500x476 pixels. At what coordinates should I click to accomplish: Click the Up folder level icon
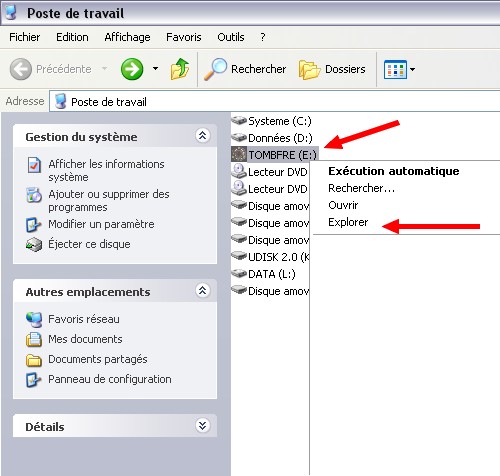point(180,69)
